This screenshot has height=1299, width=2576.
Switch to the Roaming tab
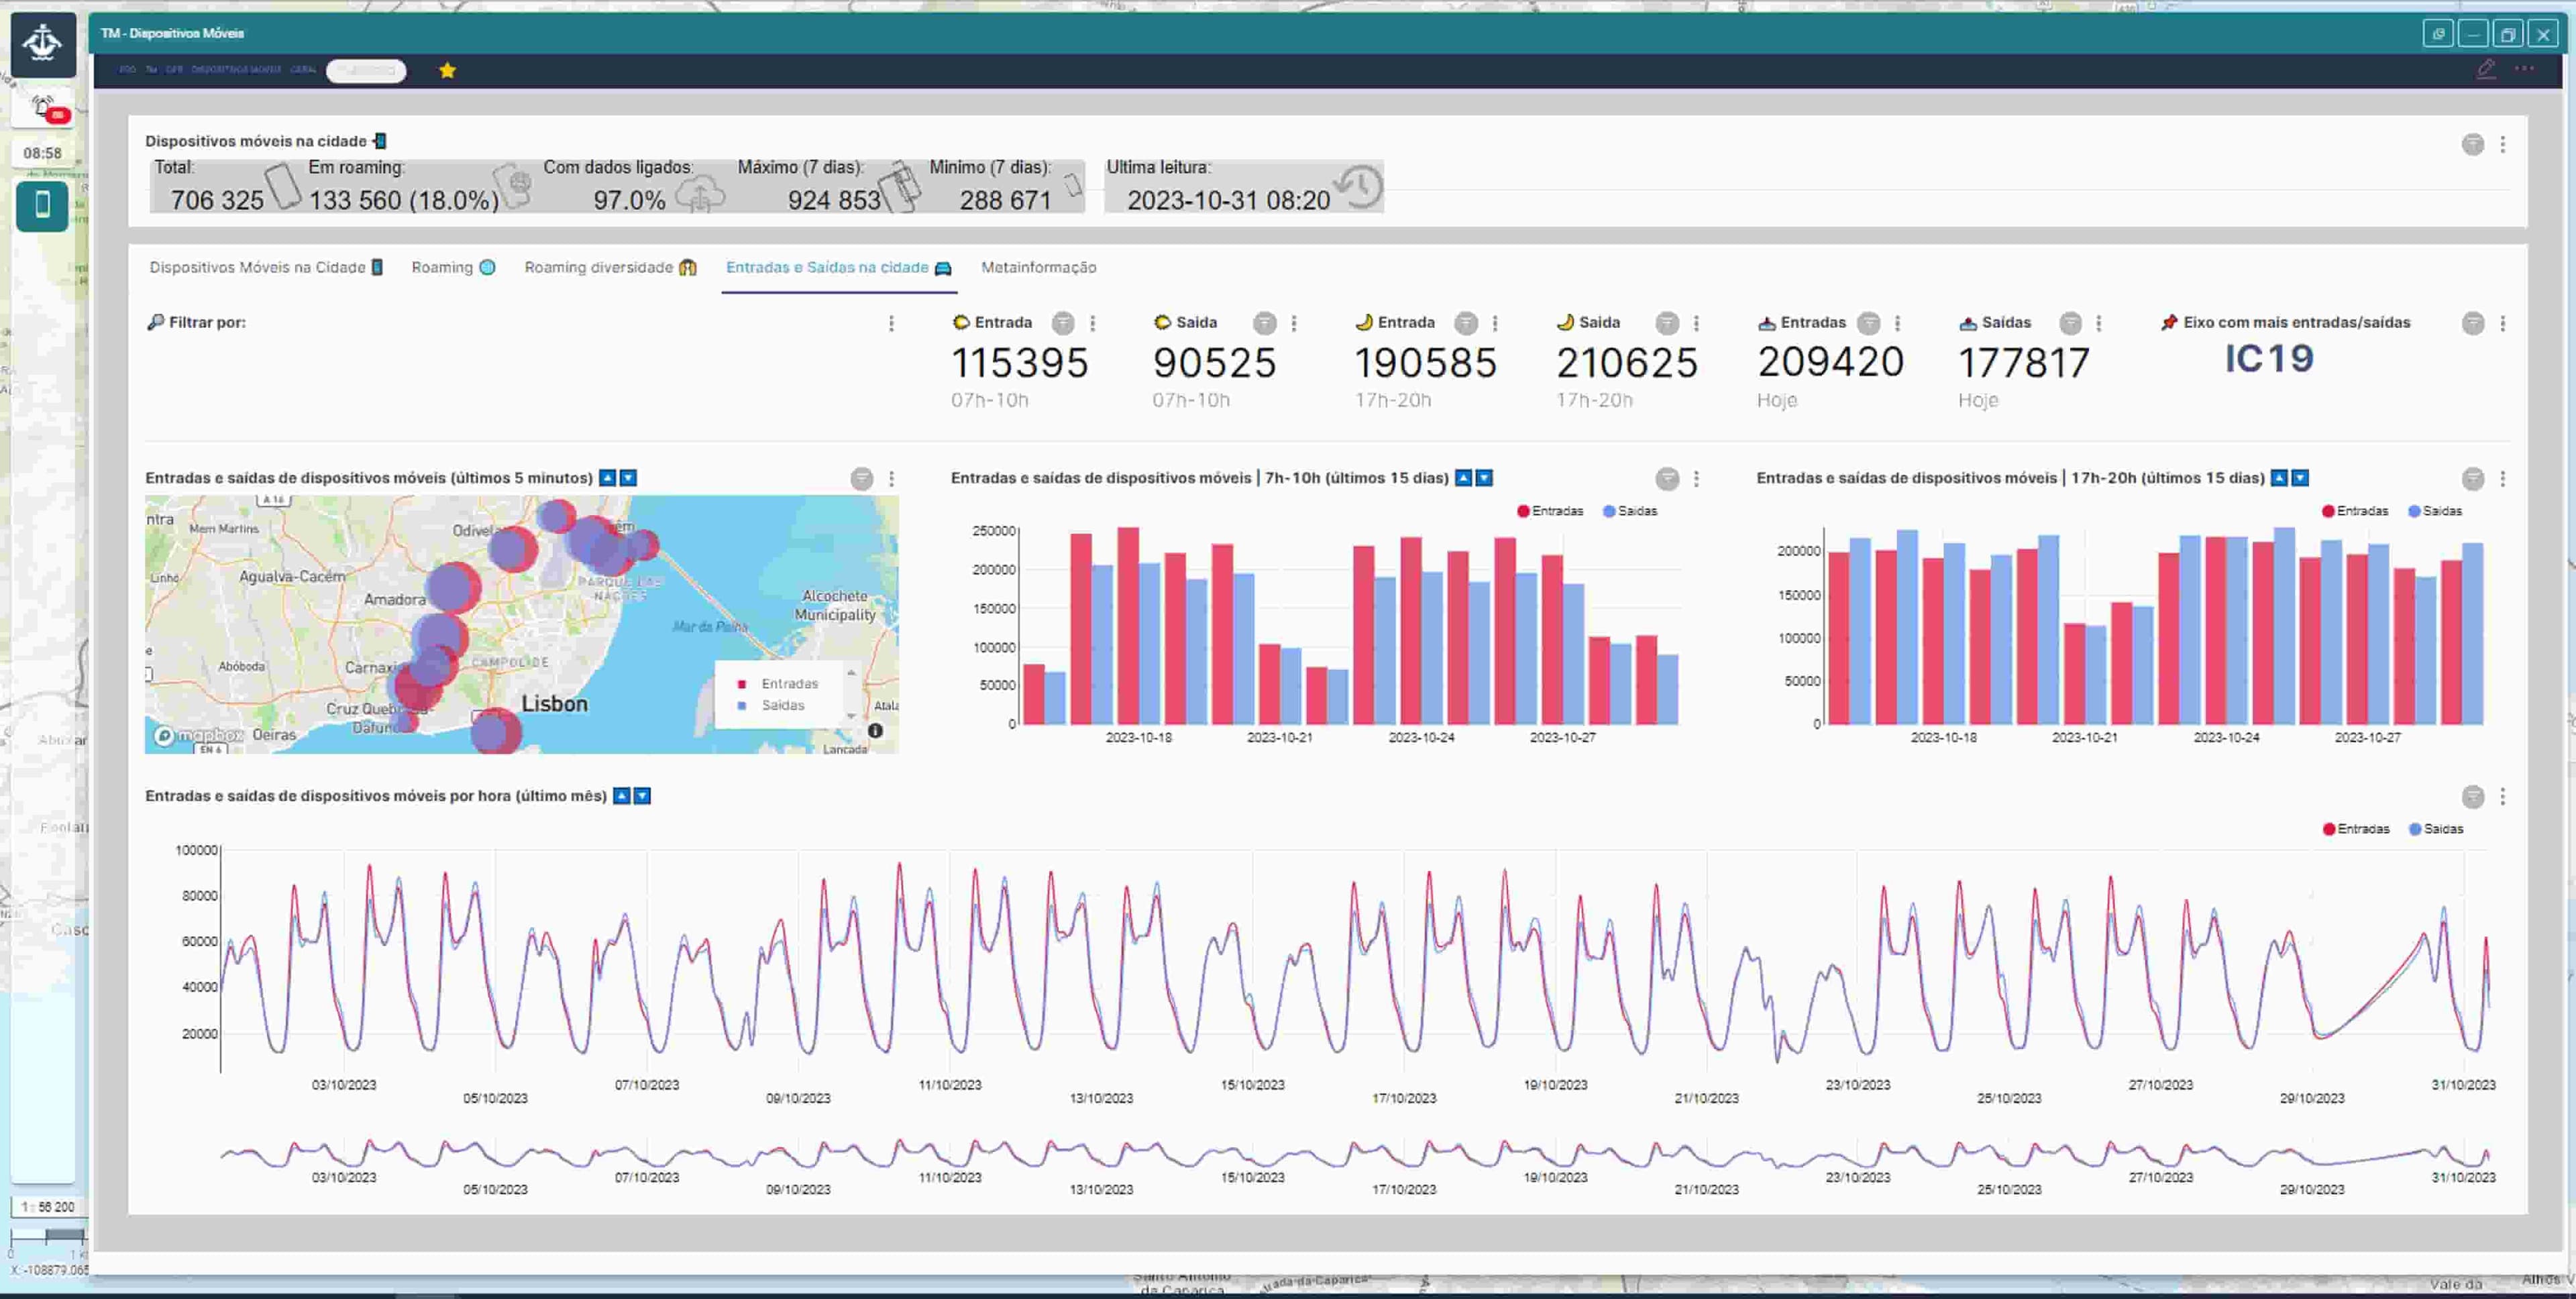point(452,267)
